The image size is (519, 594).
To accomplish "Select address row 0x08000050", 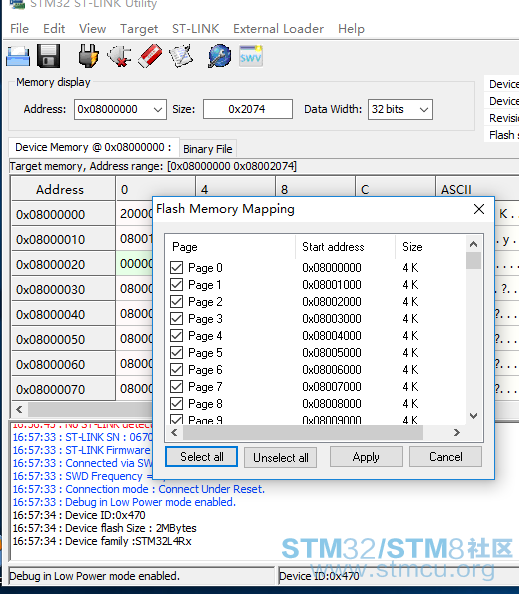I will click(x=63, y=339).
